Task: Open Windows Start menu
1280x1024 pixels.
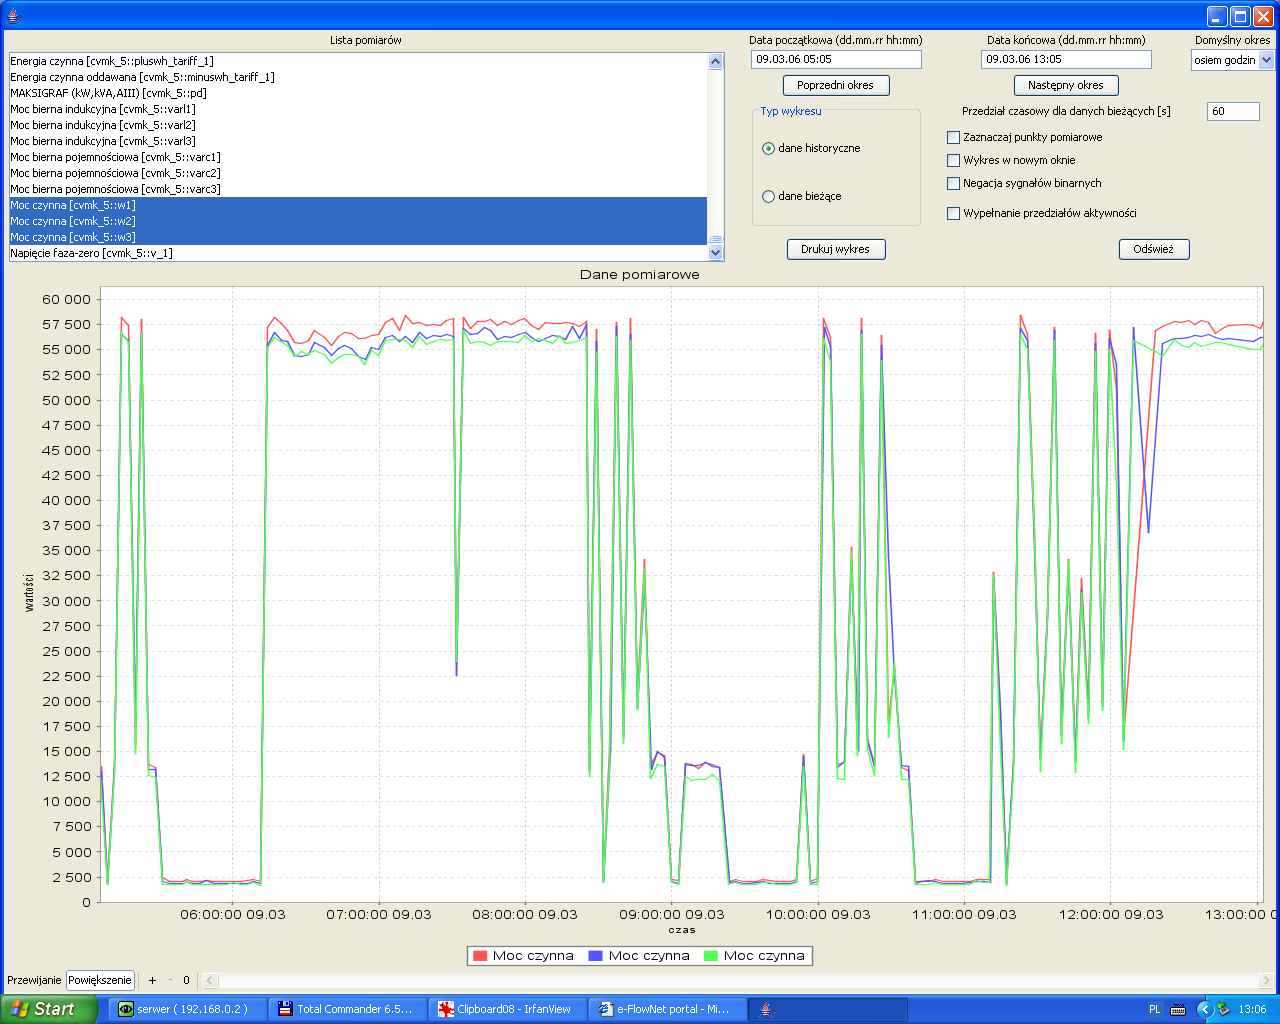Action: [x=48, y=1009]
